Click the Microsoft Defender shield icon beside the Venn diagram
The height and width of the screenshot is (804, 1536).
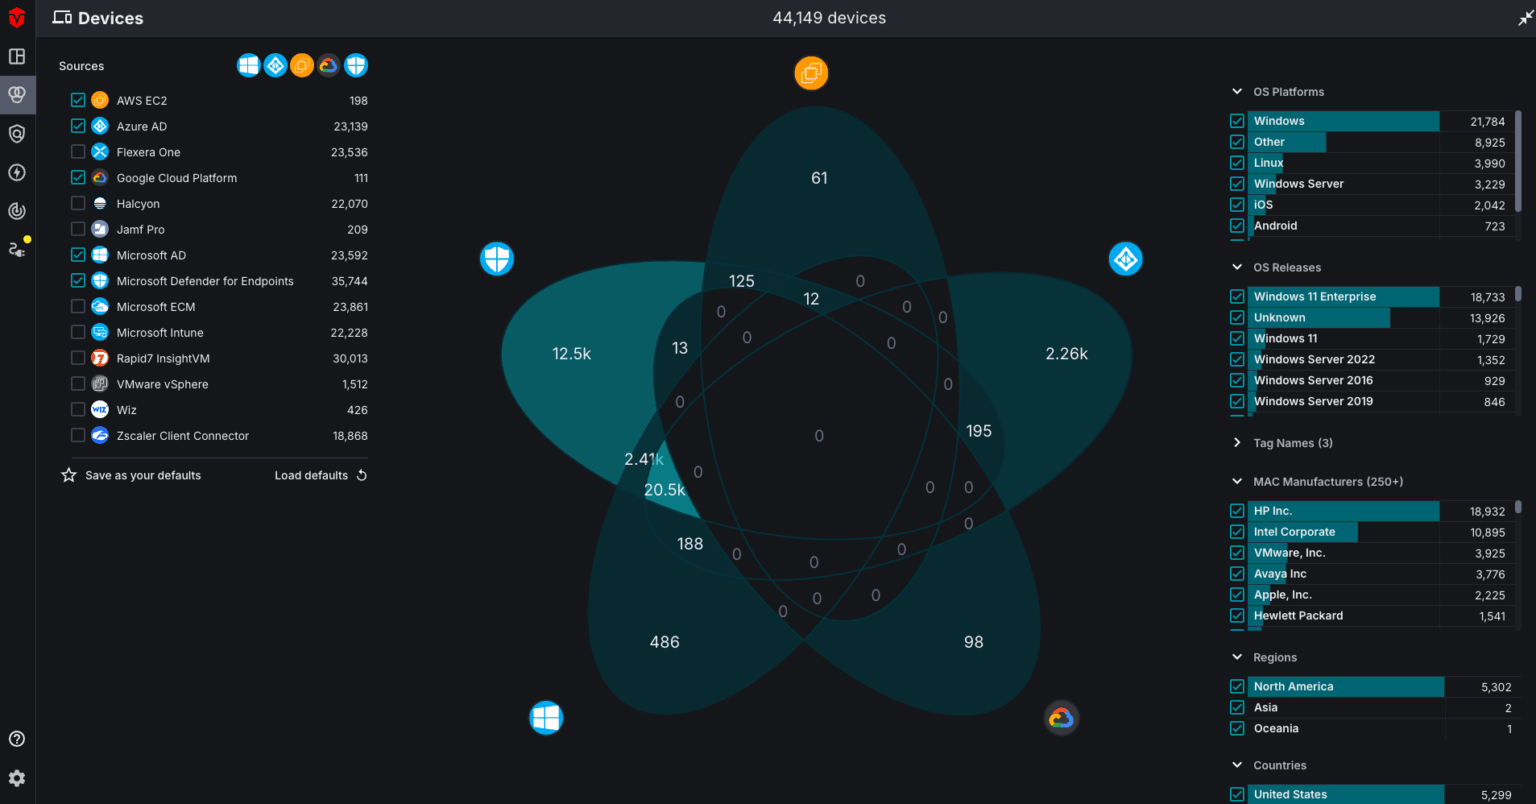(497, 259)
